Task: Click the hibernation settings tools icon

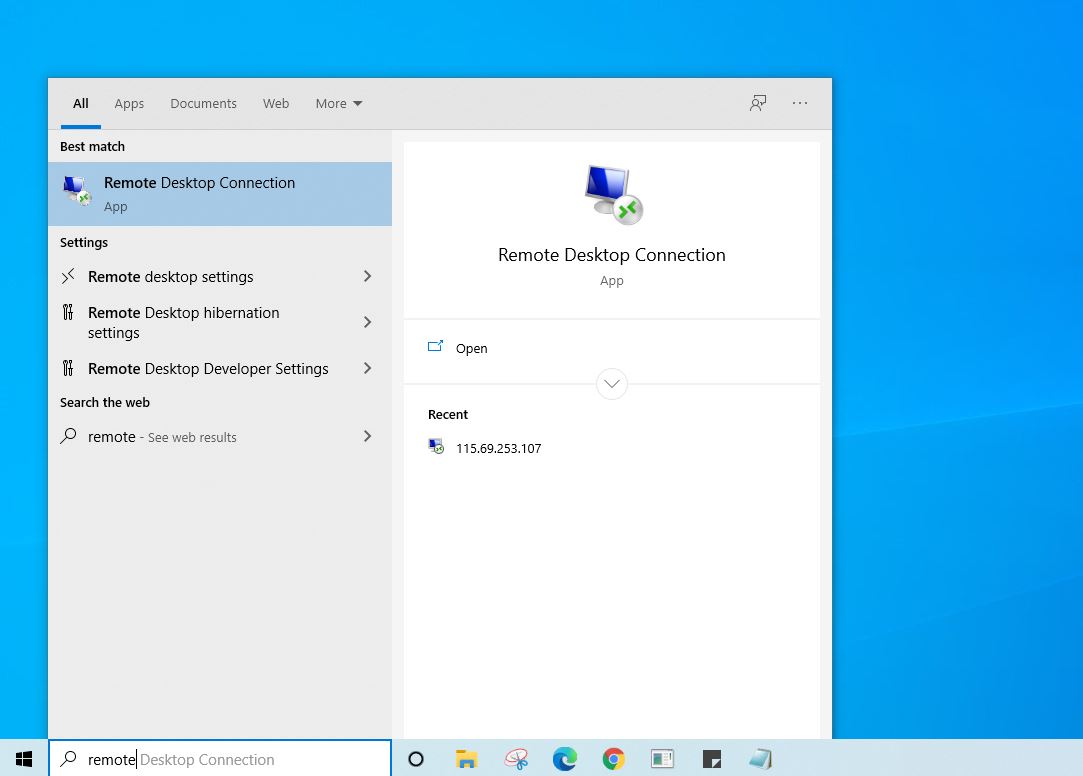Action: click(68, 312)
